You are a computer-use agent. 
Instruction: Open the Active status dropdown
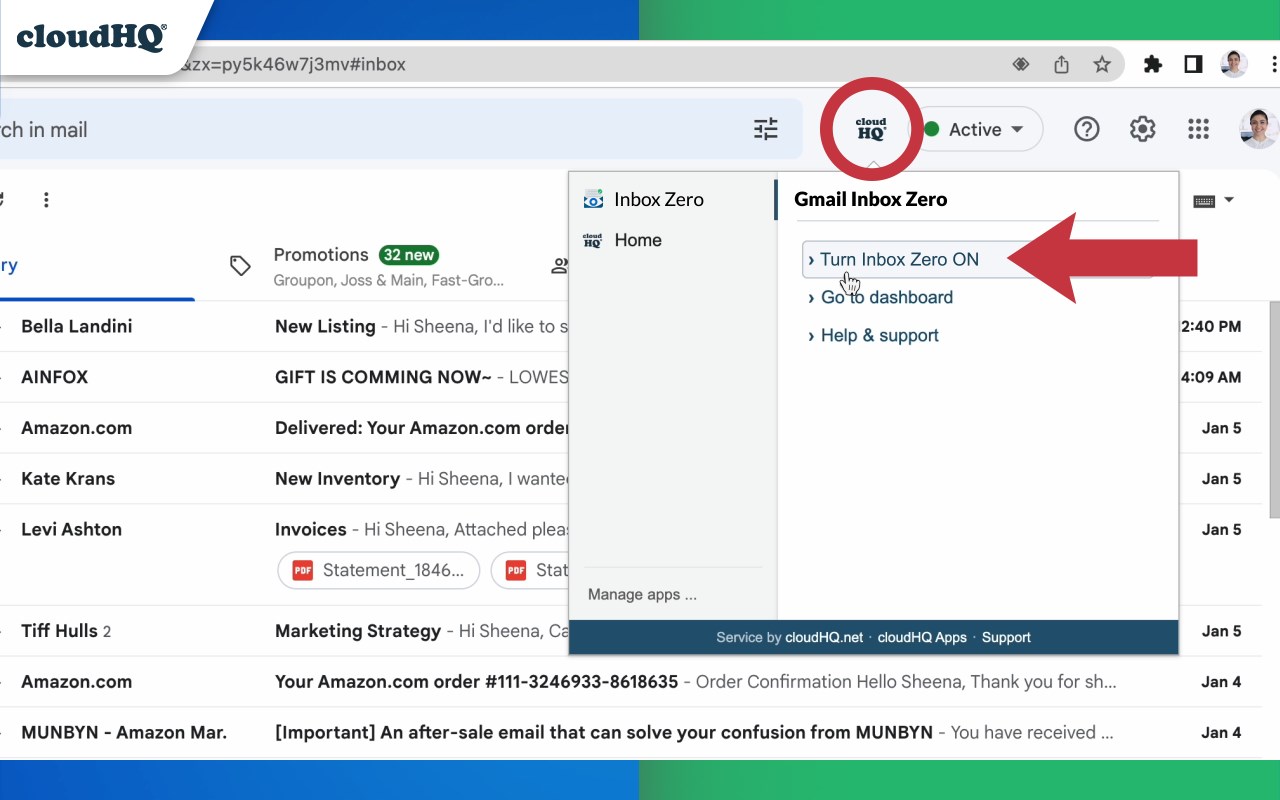tap(980, 129)
